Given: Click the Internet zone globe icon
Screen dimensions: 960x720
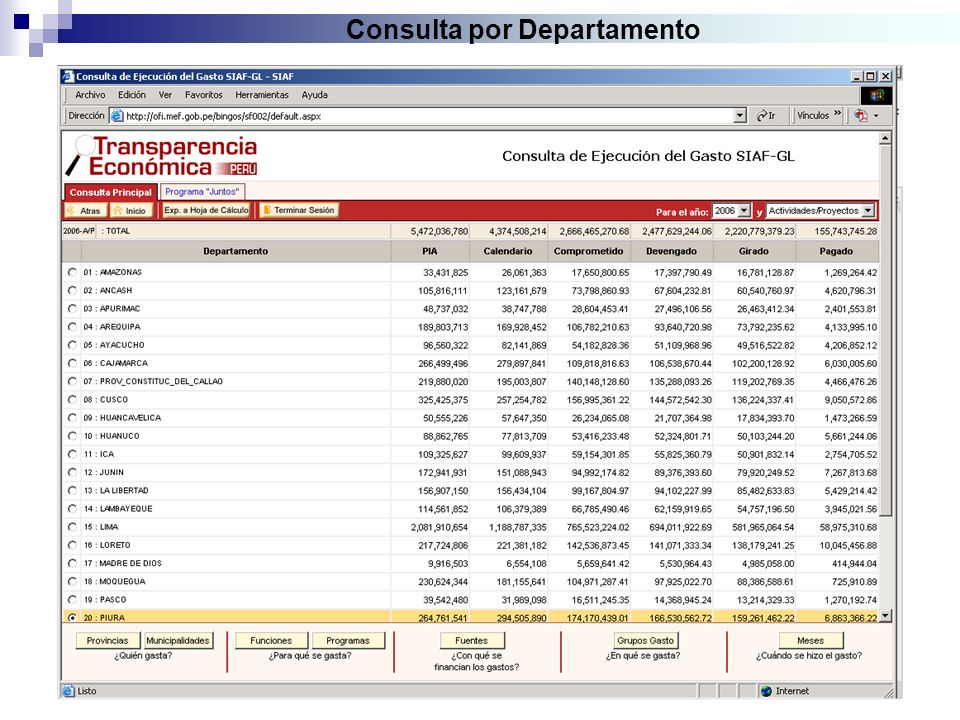Looking at the screenshot, I should [x=767, y=691].
